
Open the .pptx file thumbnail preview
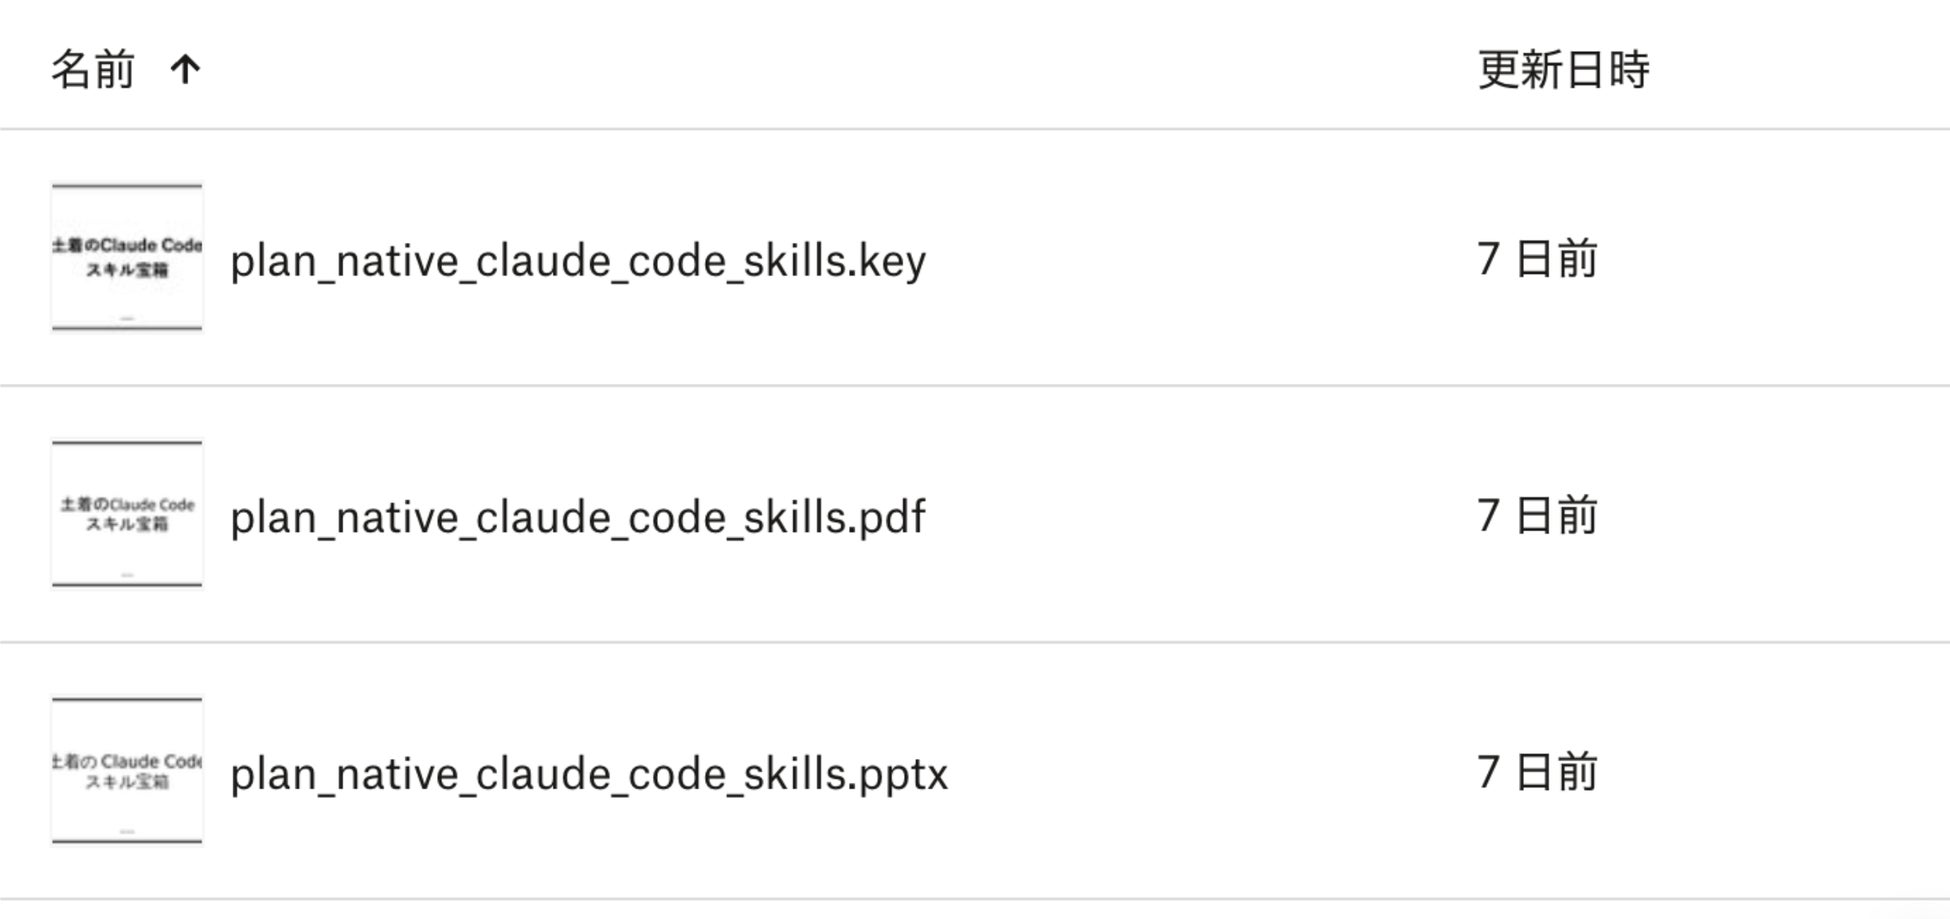pos(127,771)
